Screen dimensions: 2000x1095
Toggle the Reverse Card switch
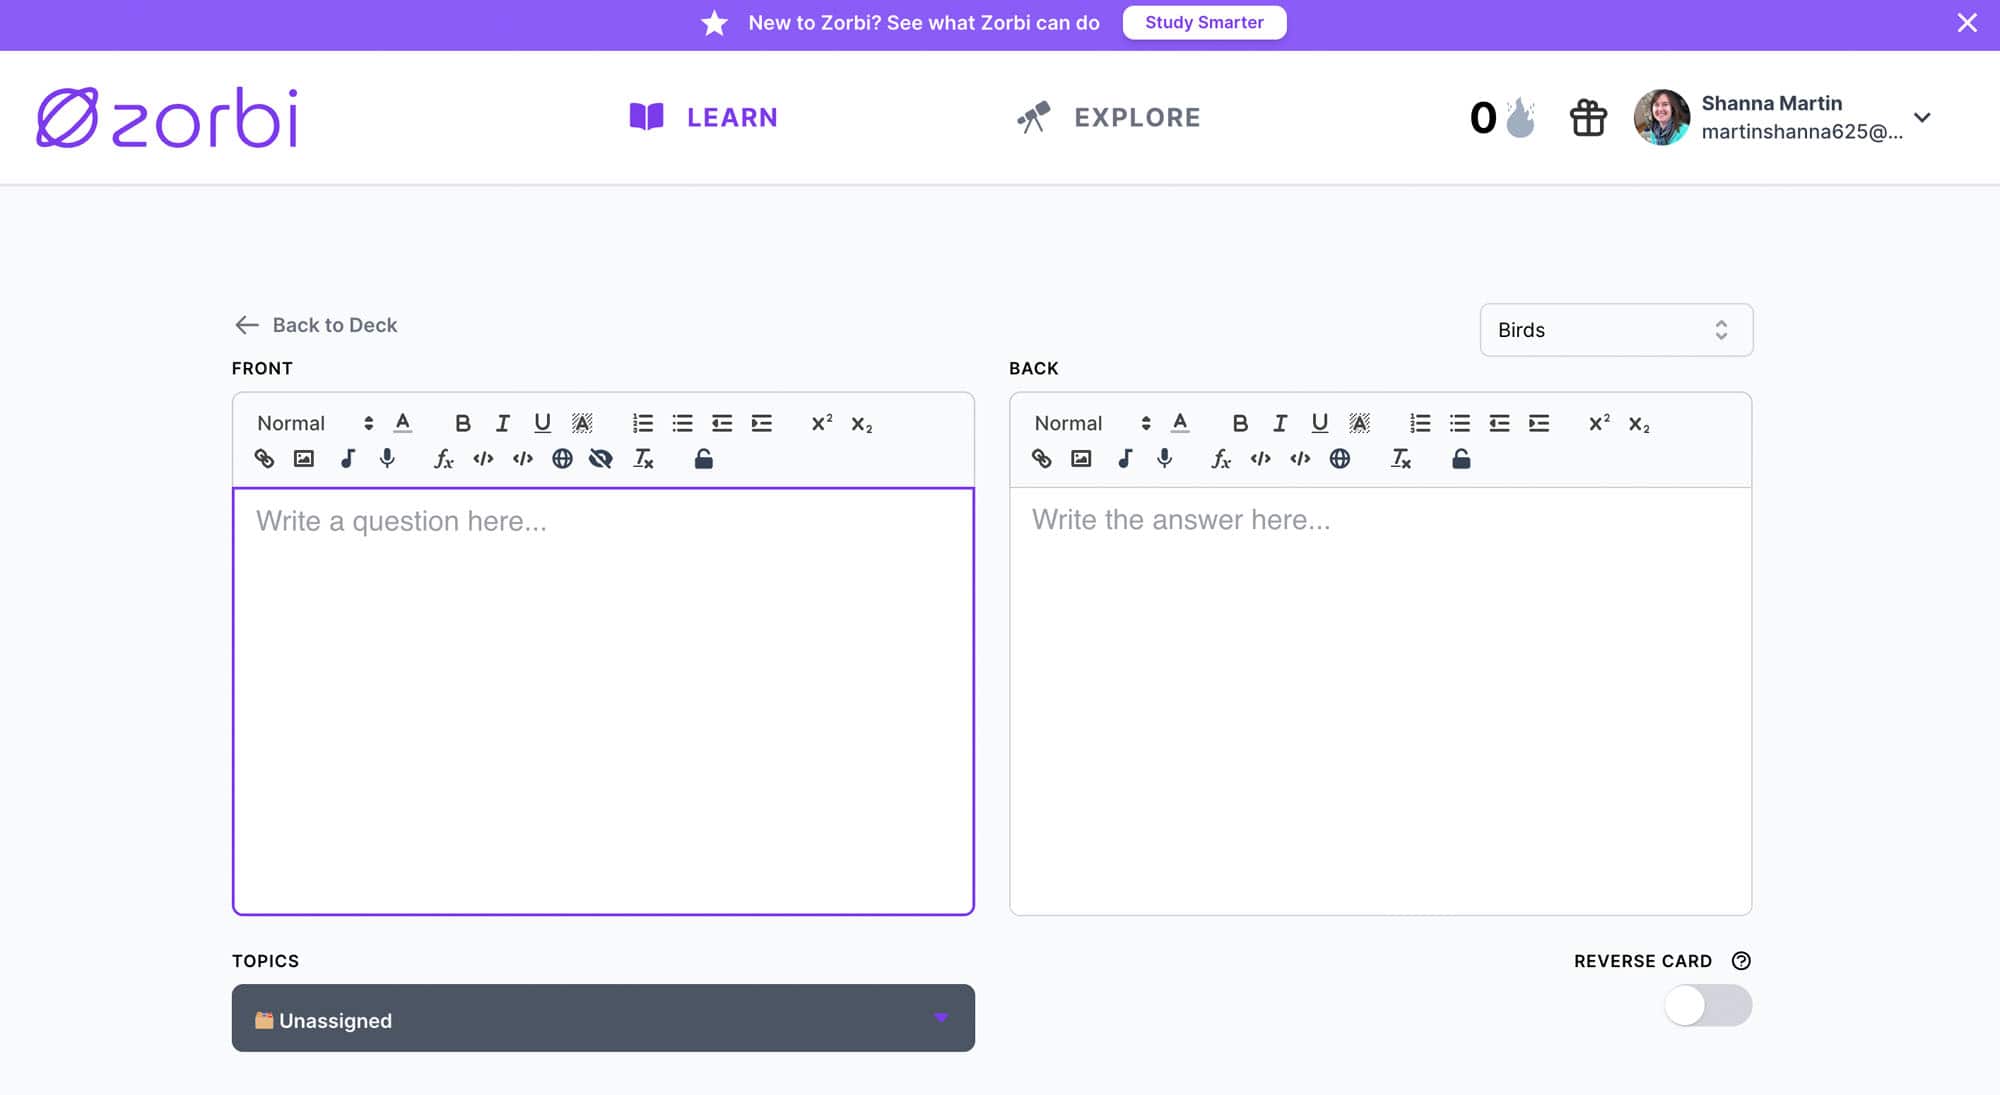pyautogui.click(x=1708, y=1005)
